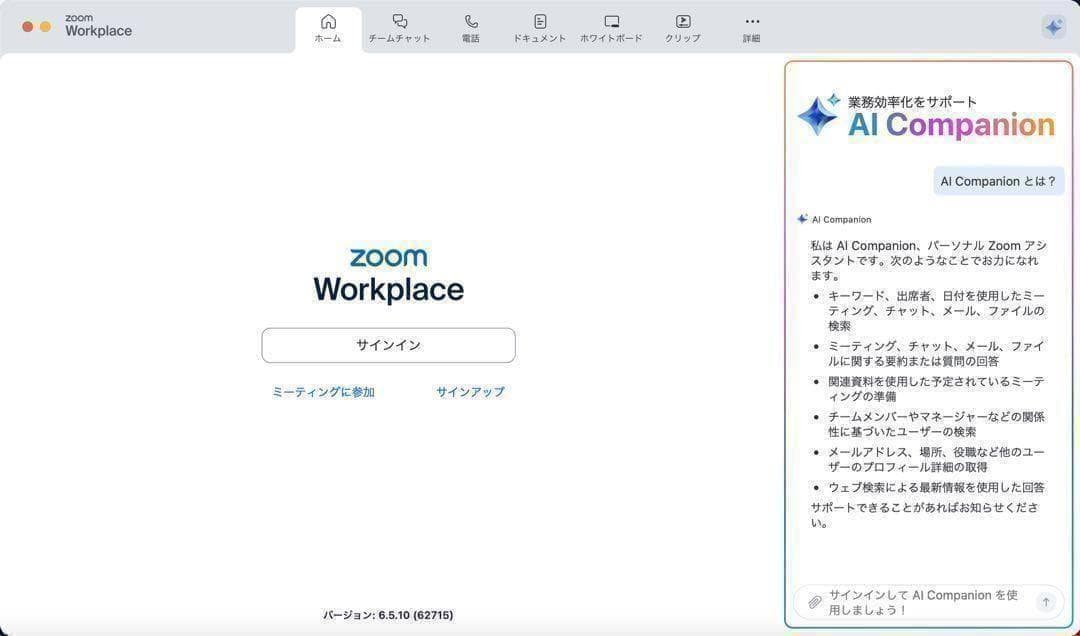Click the サインイン button

388,344
